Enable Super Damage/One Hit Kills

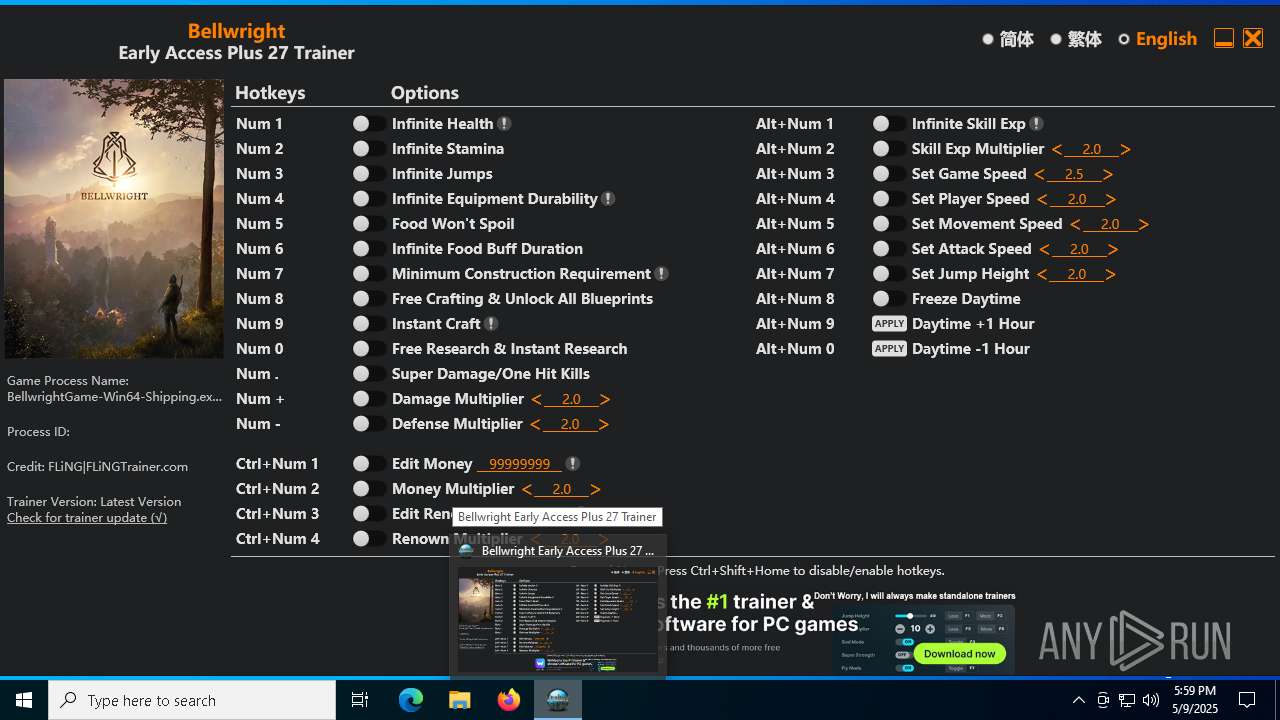pyautogui.click(x=369, y=374)
